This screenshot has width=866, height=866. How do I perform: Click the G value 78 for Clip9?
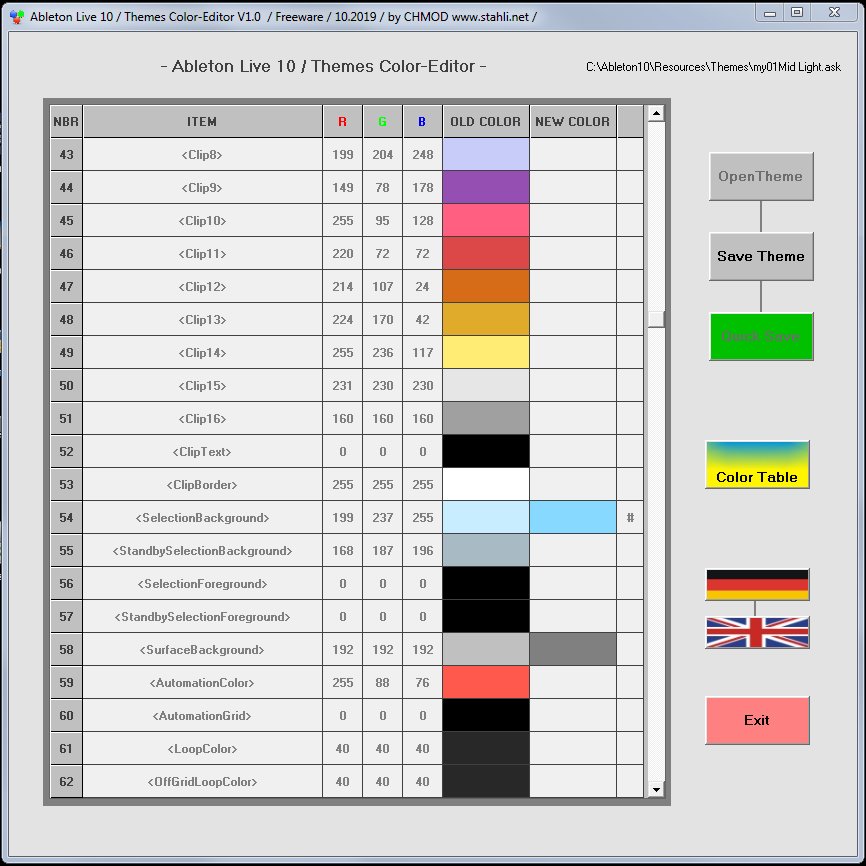click(382, 187)
